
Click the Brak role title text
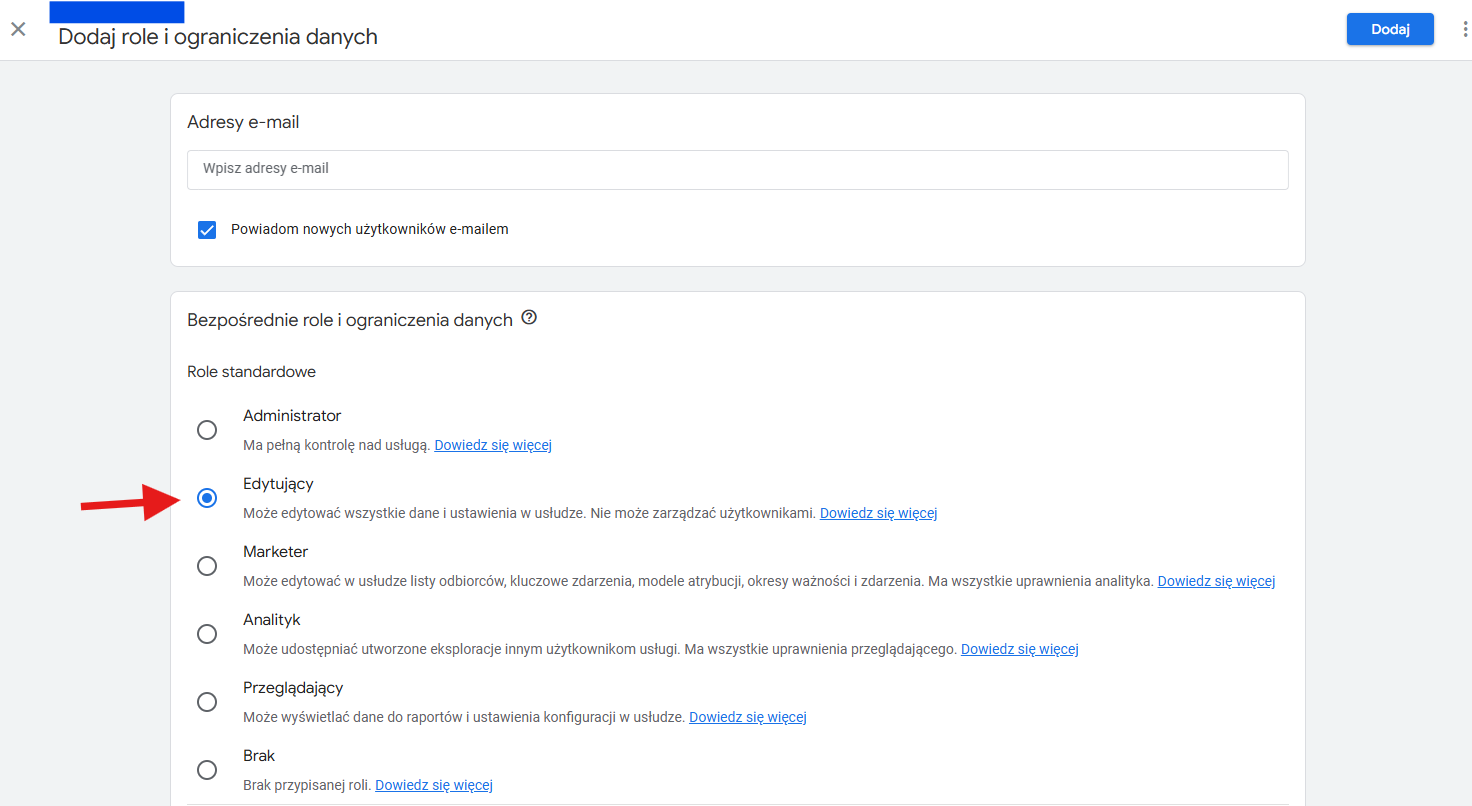point(259,756)
